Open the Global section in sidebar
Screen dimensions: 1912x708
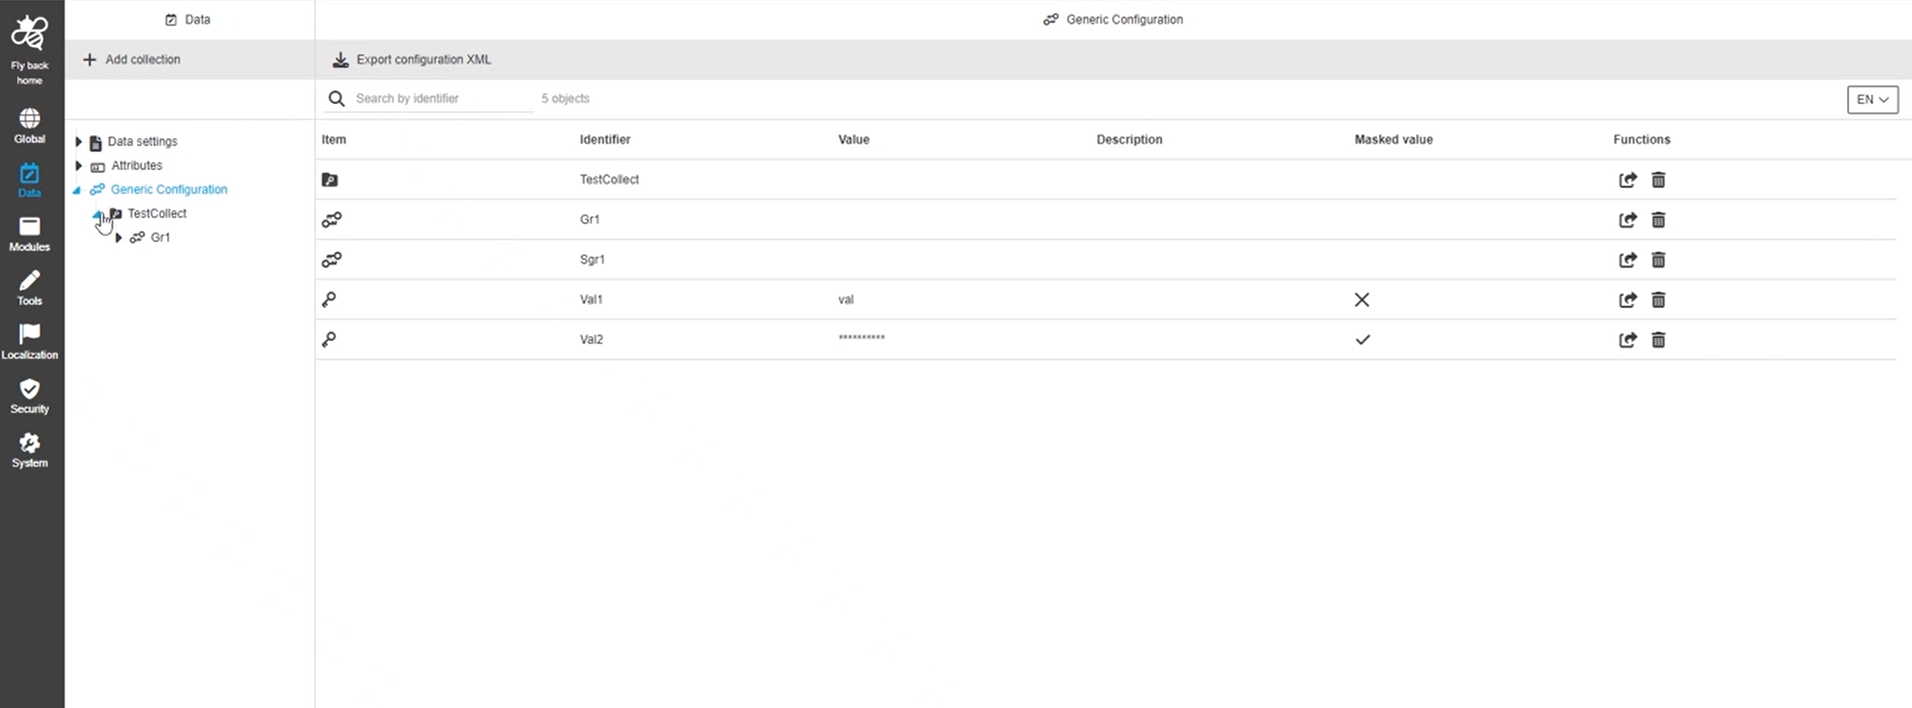tap(29, 126)
